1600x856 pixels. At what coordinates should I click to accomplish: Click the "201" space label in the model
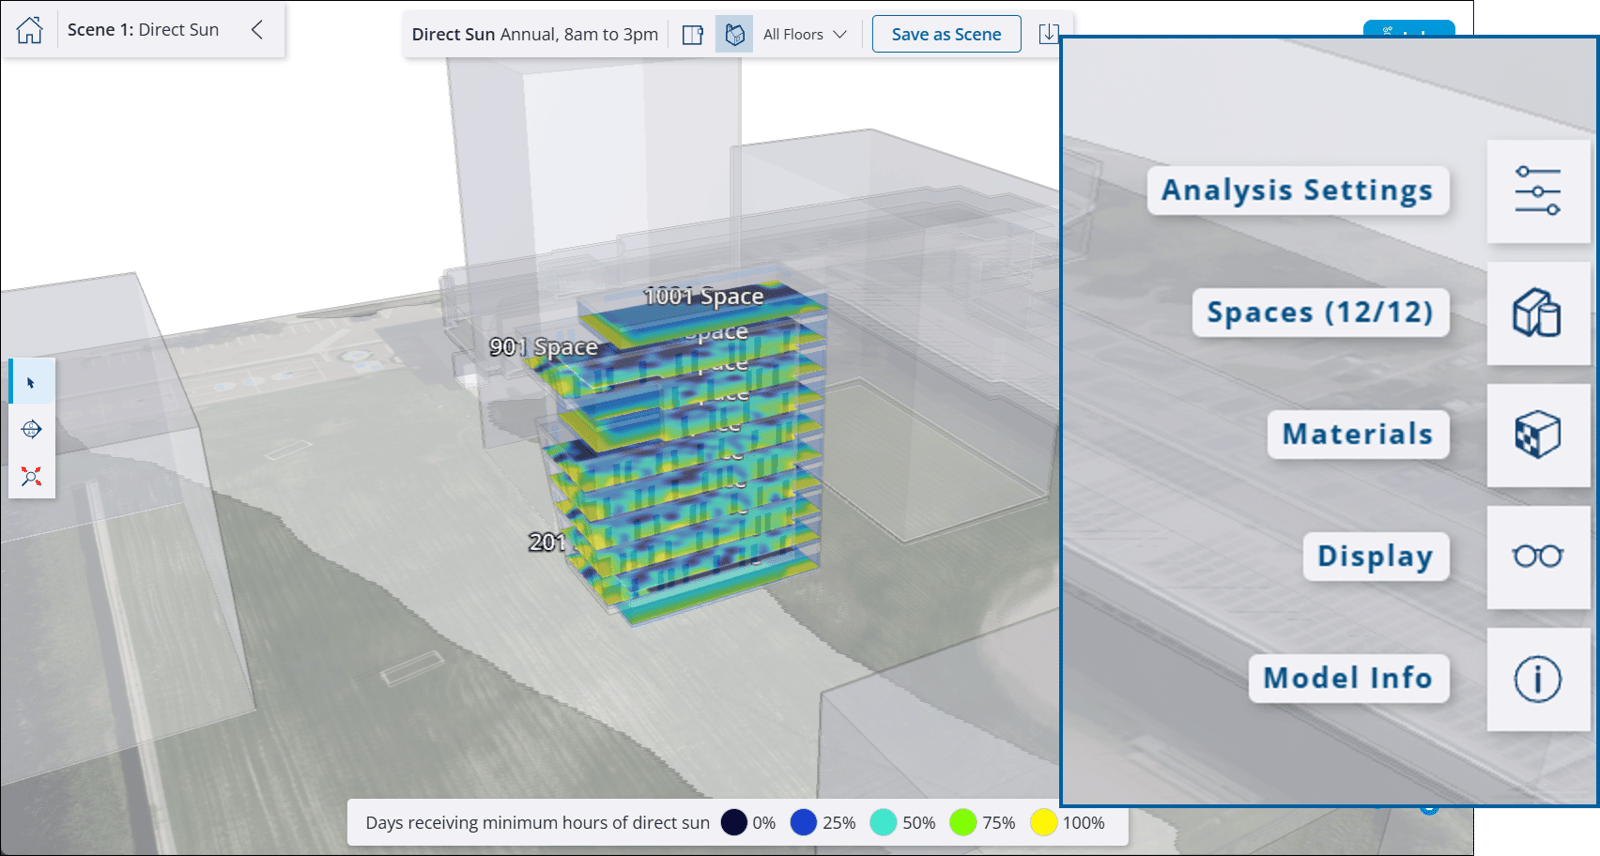point(547,542)
